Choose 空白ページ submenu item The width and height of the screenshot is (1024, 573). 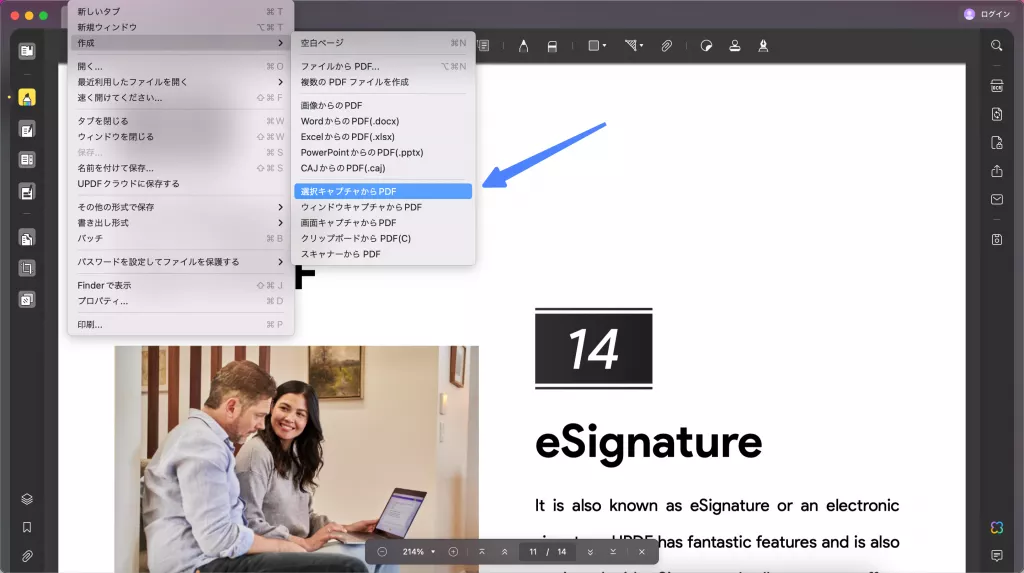click(383, 43)
